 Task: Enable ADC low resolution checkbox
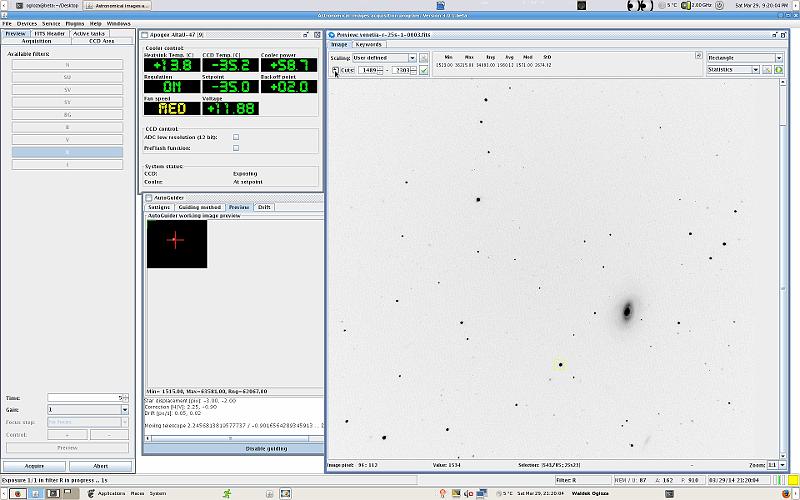(x=236, y=136)
